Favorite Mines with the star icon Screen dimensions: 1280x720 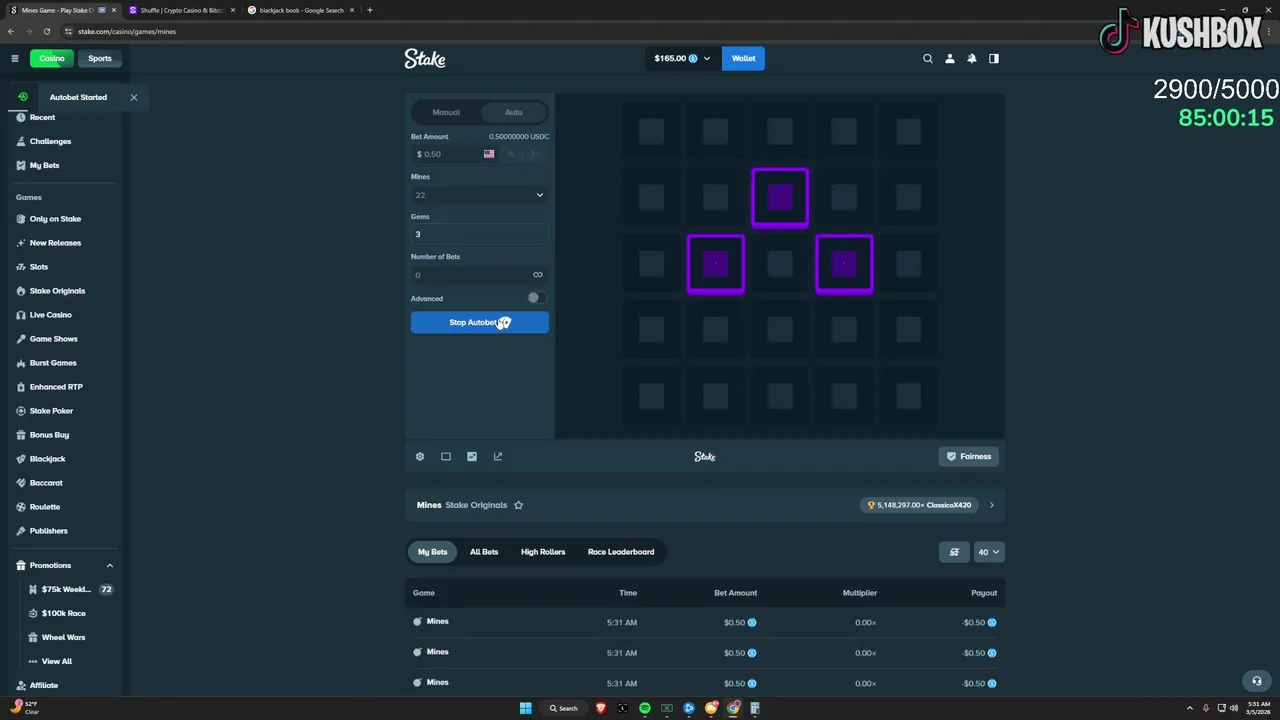click(518, 505)
